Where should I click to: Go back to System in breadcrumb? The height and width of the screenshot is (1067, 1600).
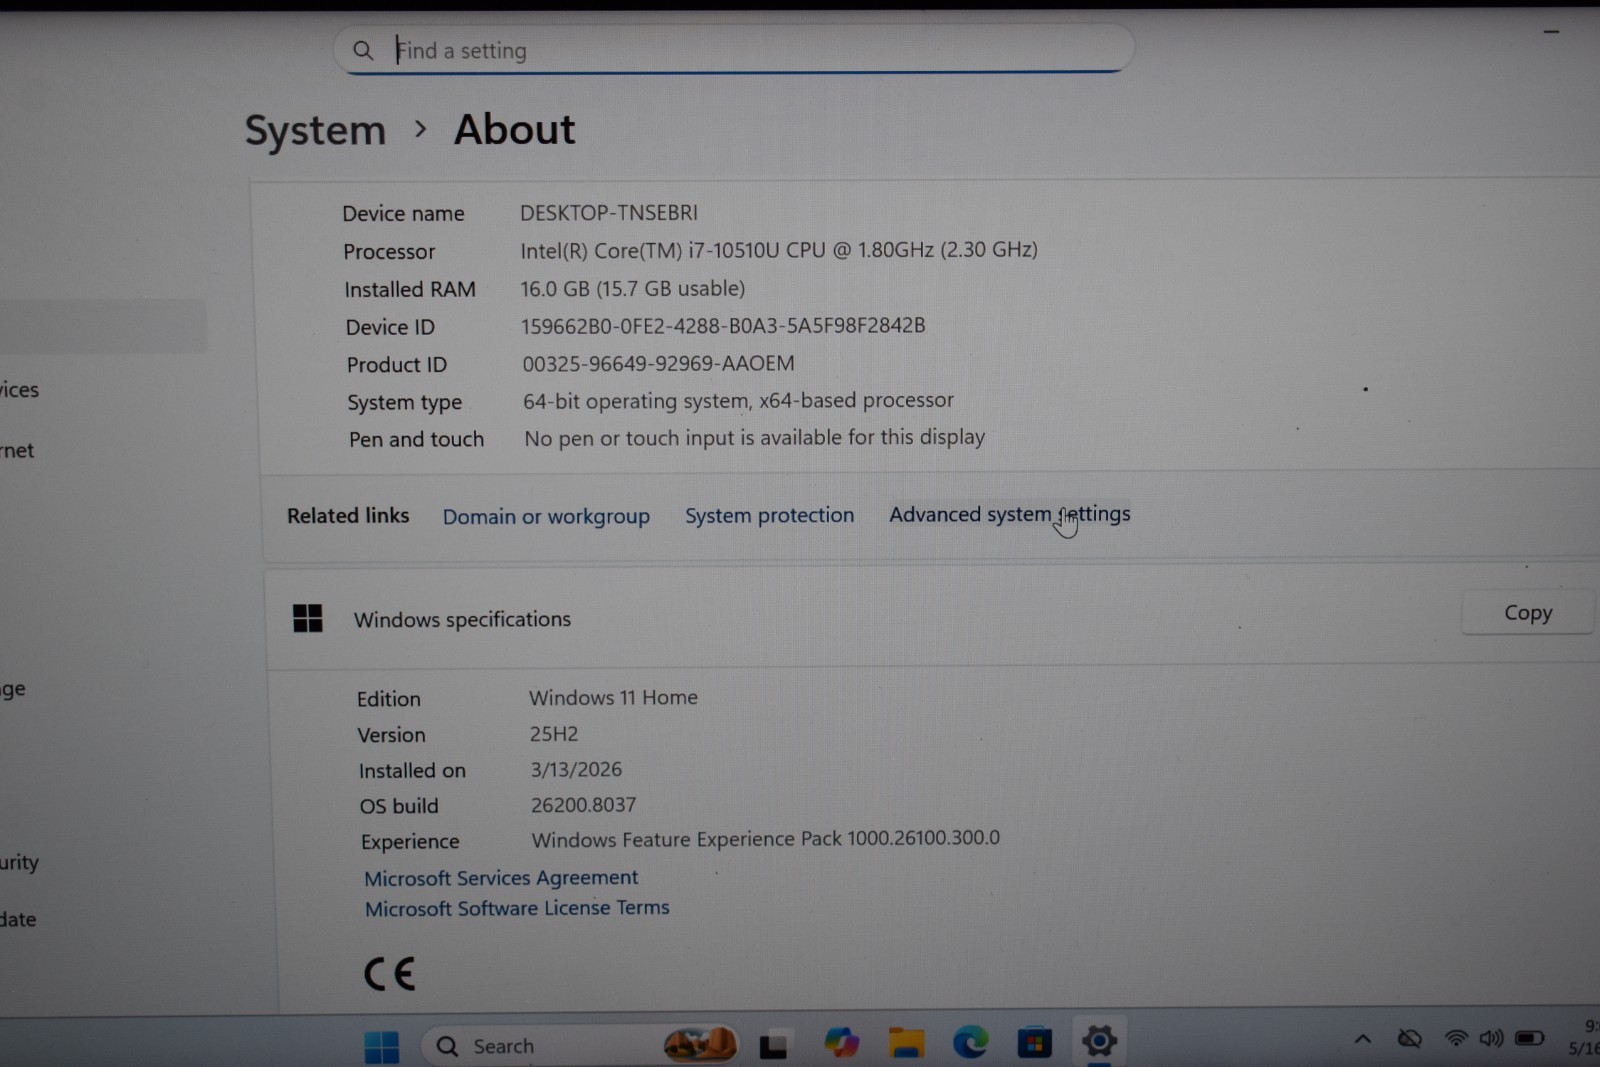coord(315,131)
